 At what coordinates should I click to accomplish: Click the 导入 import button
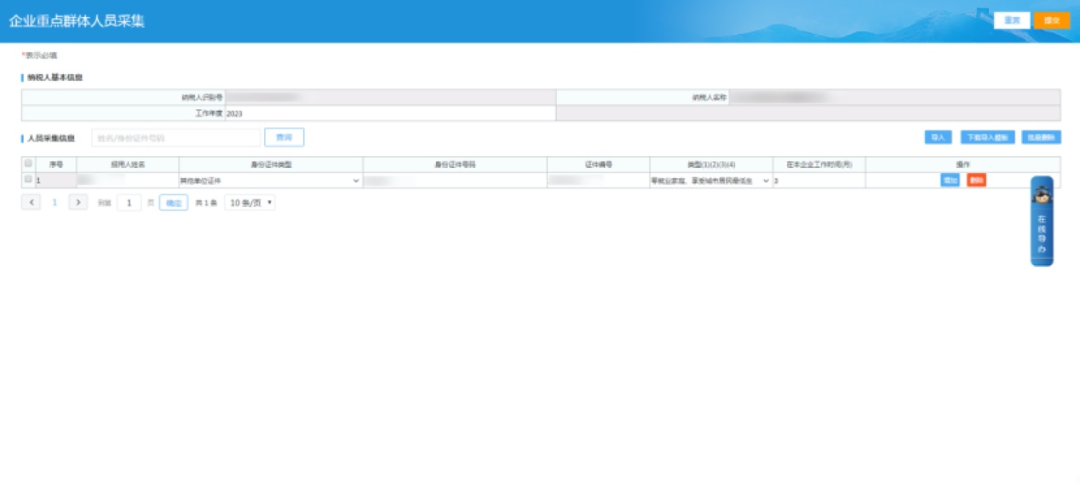(938, 138)
